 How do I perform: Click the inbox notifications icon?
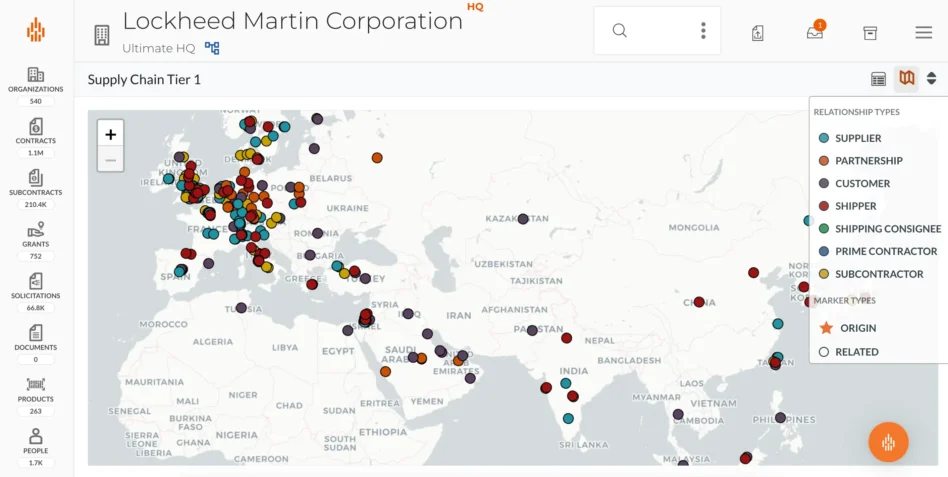tap(815, 32)
